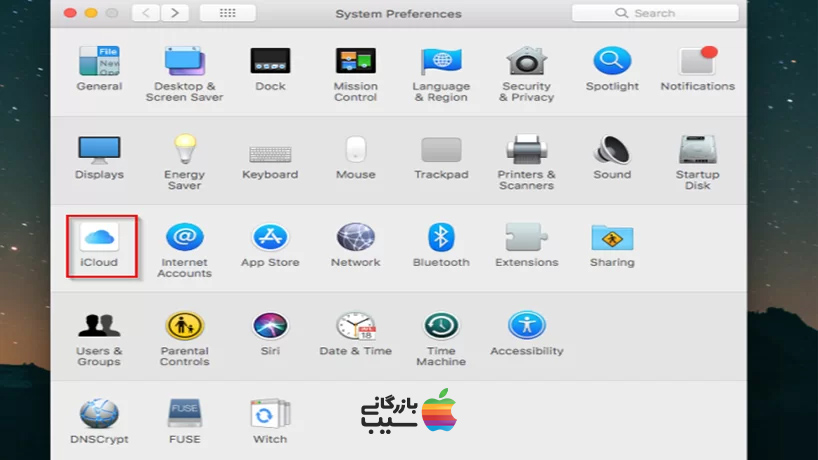818x460 pixels.
Task: Open Printers & Scanners pane
Action: click(526, 162)
